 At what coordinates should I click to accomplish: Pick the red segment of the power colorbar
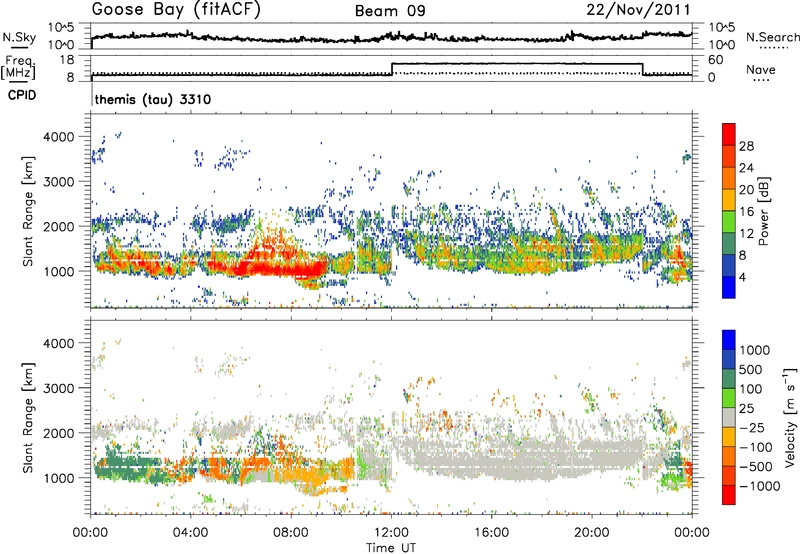coord(729,134)
